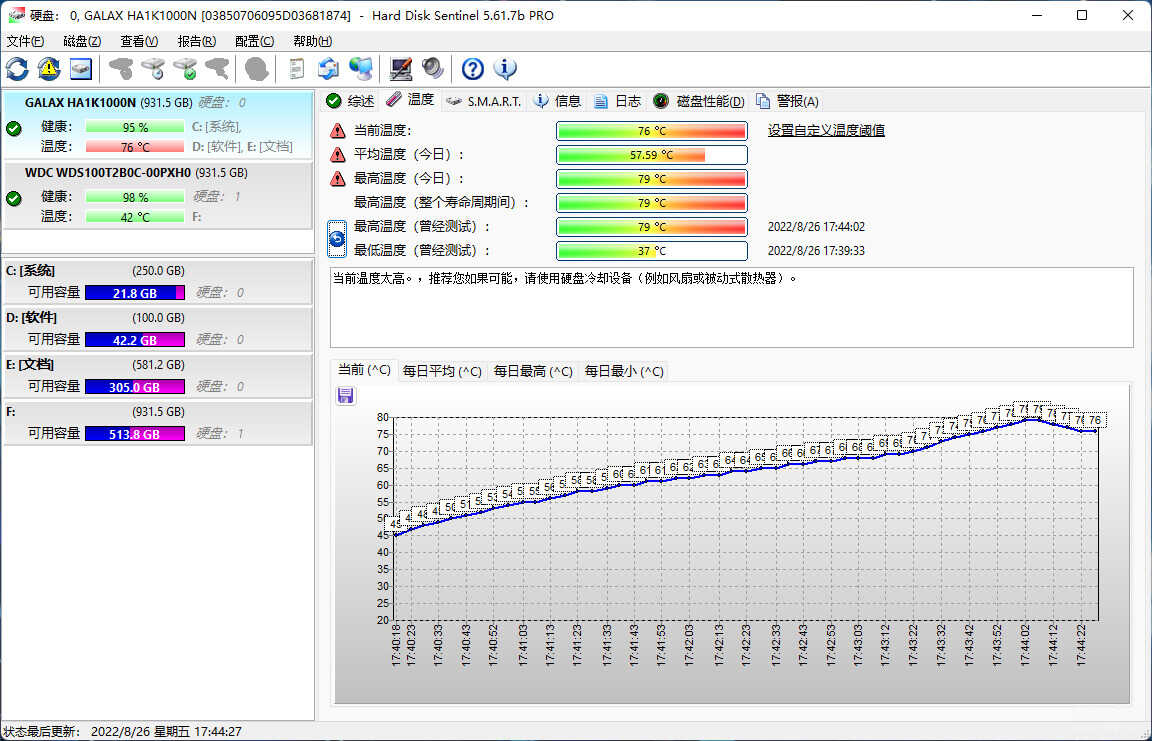Image resolution: width=1152 pixels, height=741 pixels.
Task: Open the 磁盘(Z) menu
Action: [x=82, y=41]
